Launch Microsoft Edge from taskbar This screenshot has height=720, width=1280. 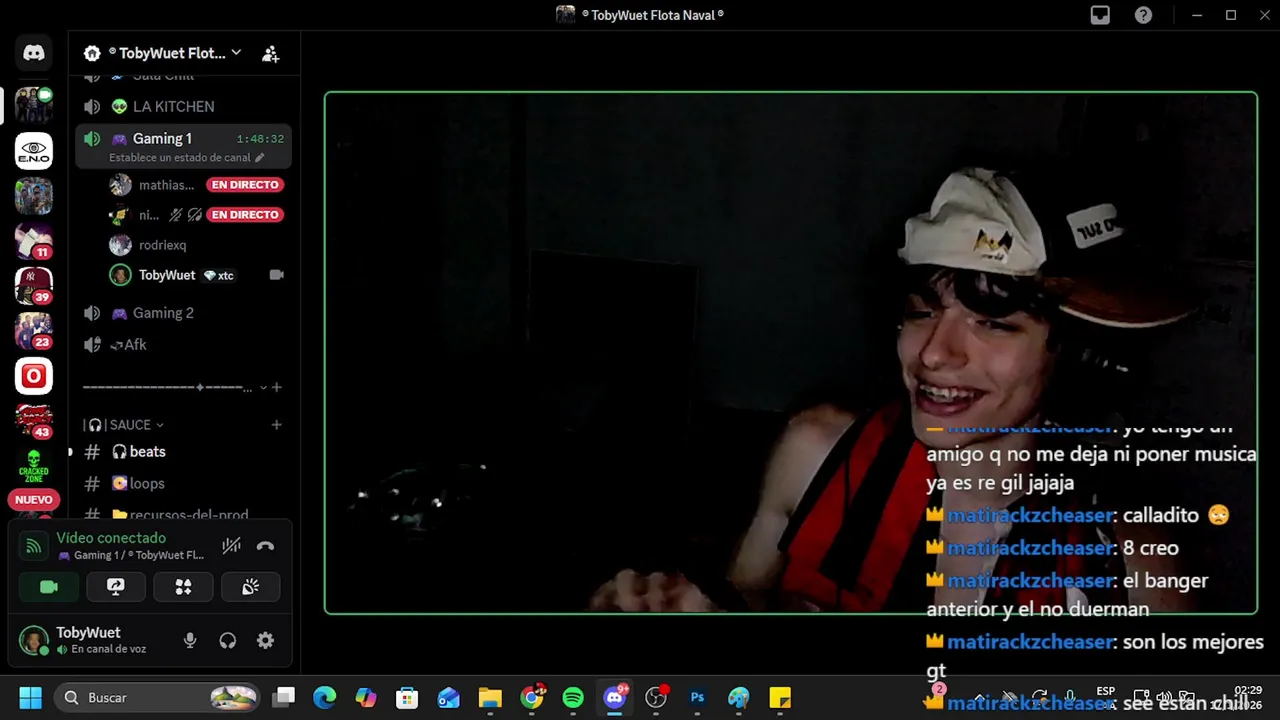(x=325, y=698)
